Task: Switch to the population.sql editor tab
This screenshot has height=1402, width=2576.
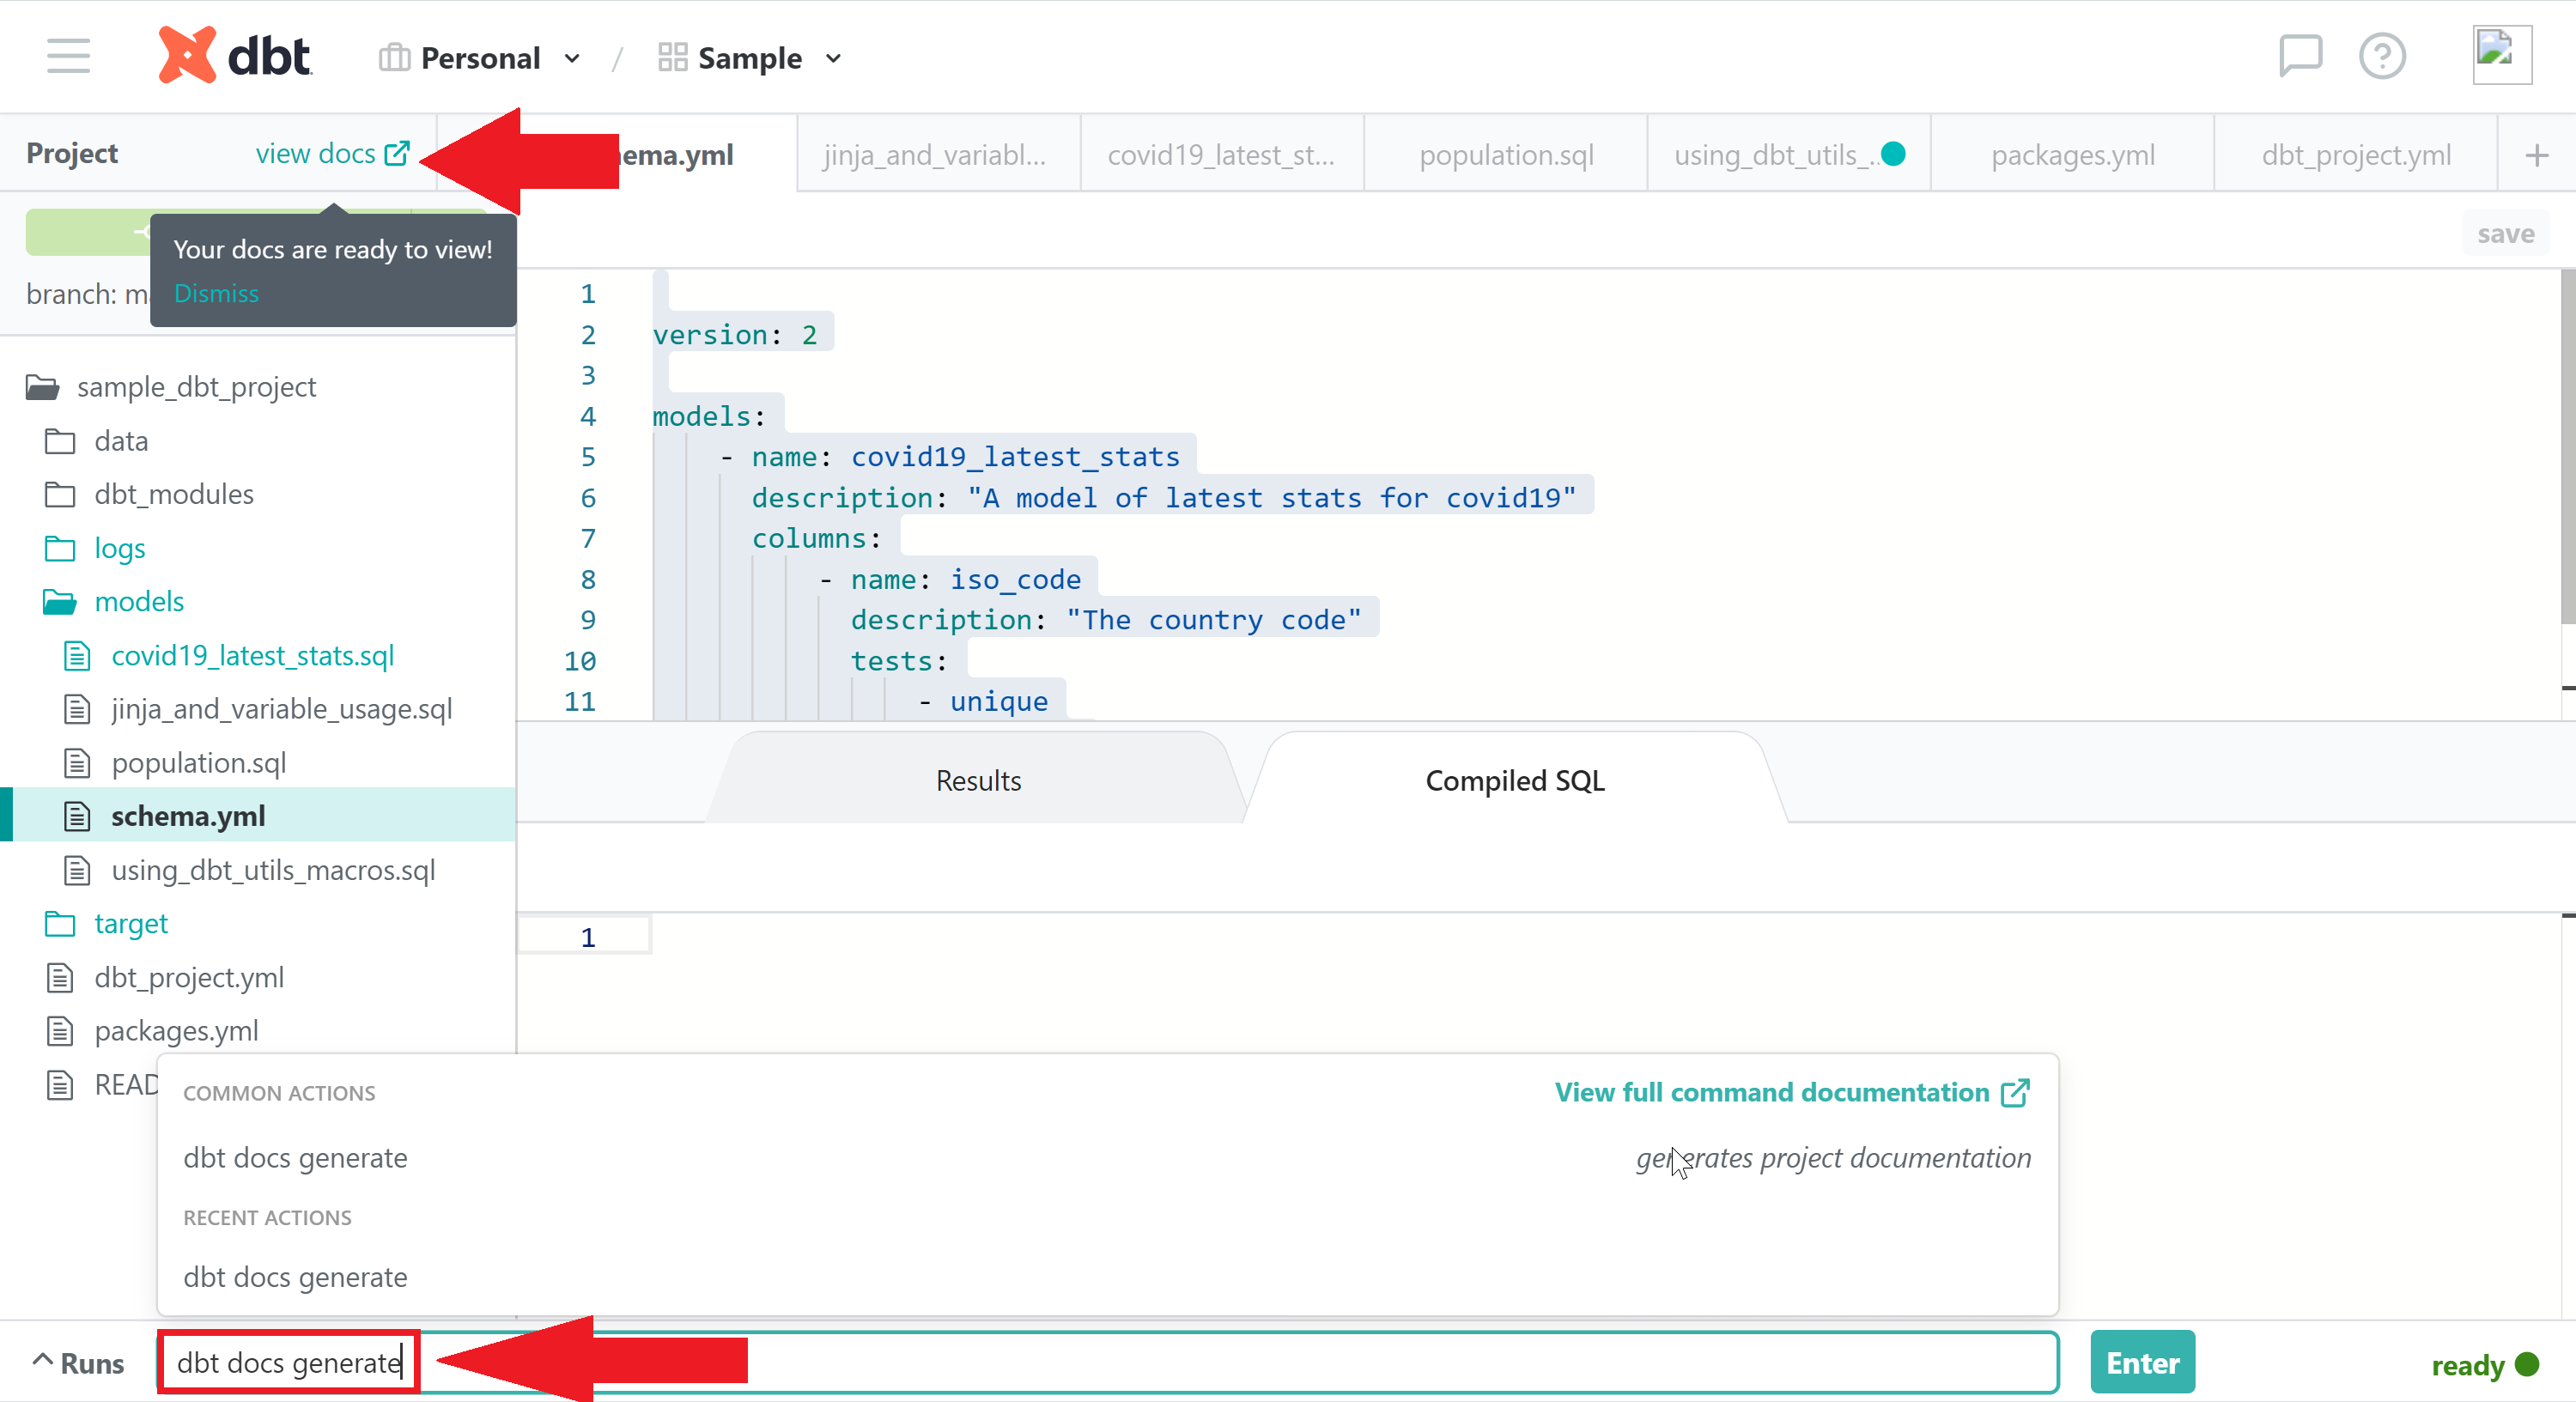Action: pos(1506,155)
